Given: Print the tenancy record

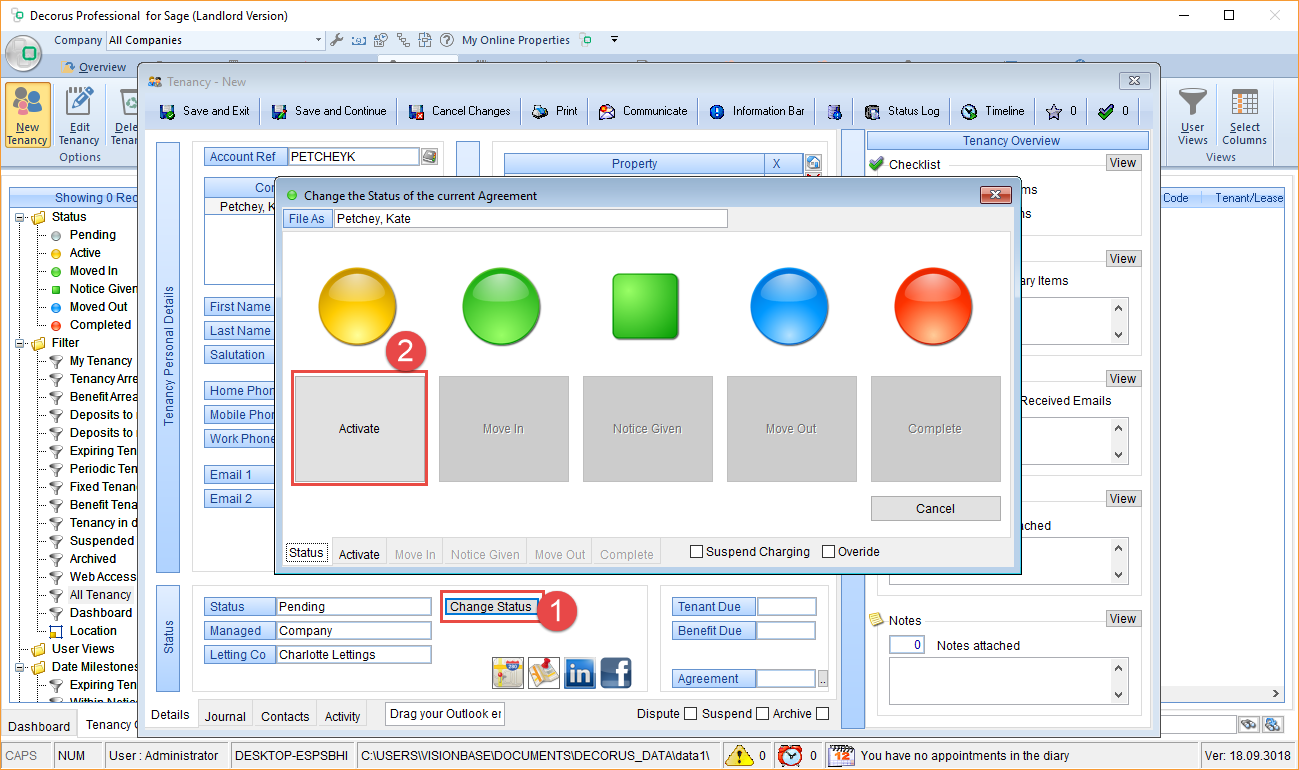Looking at the screenshot, I should [x=555, y=111].
